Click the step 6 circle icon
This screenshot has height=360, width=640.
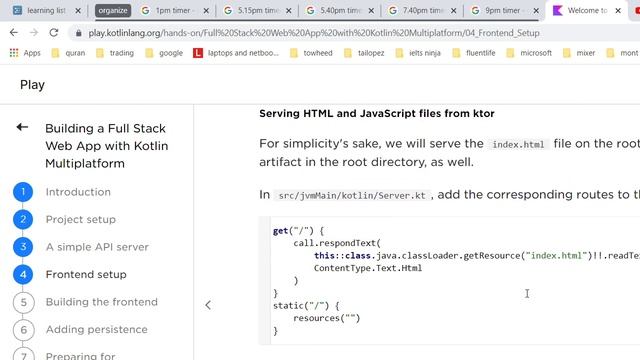[23, 330]
